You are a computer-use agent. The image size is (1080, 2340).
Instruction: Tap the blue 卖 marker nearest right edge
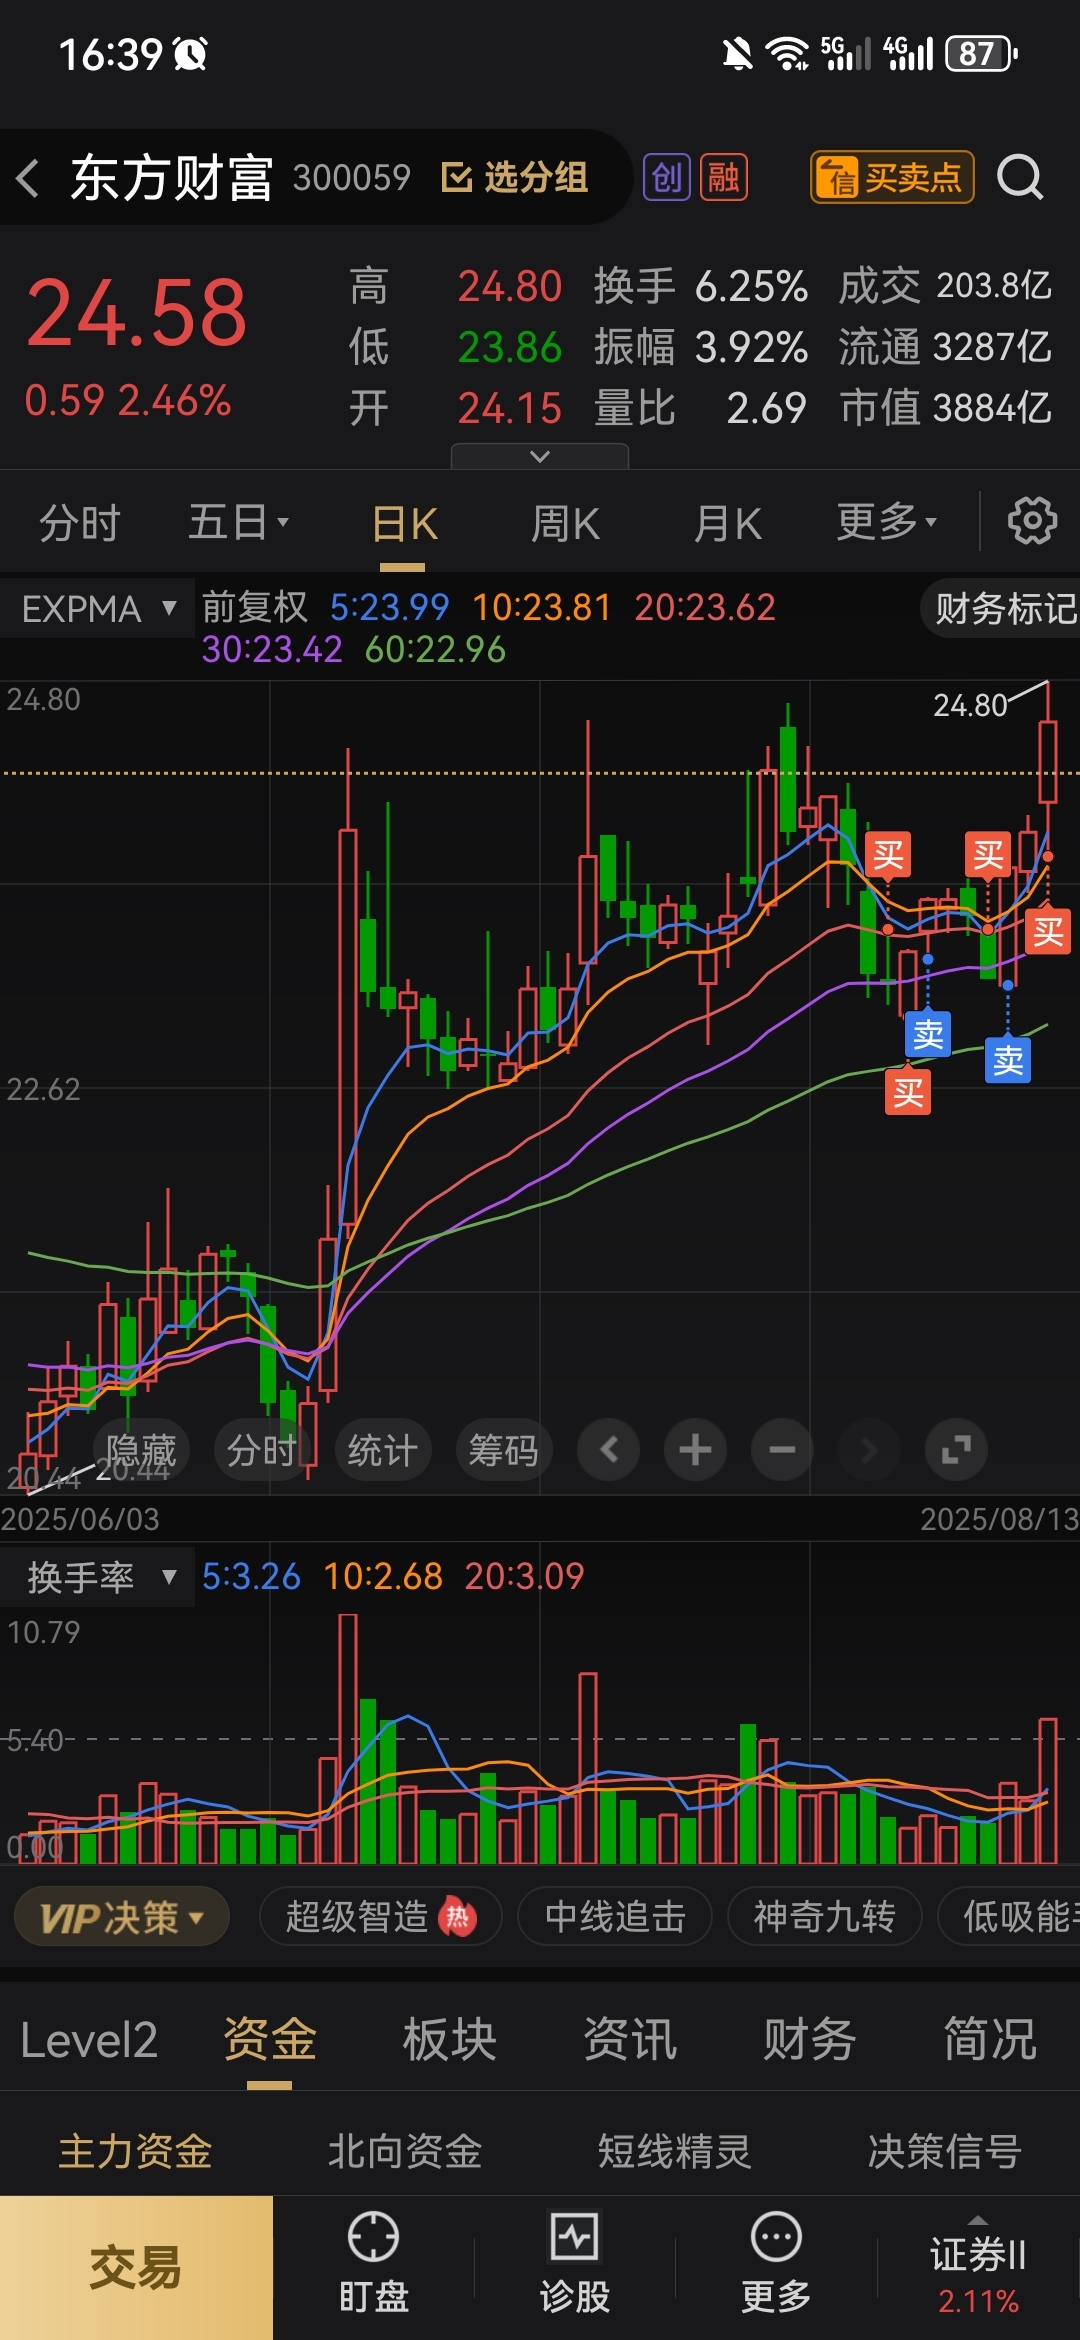[1008, 1060]
